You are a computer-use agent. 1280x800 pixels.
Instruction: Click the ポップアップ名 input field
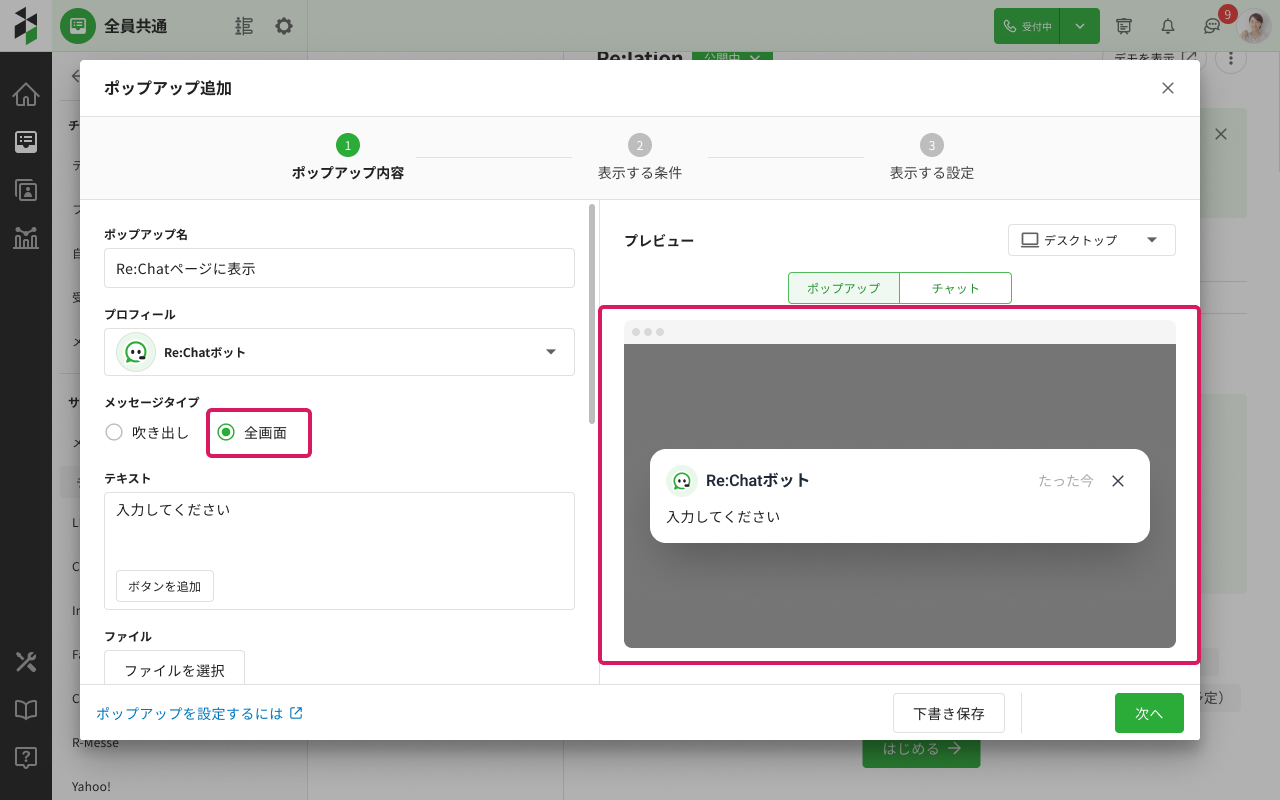pyautogui.click(x=339, y=268)
